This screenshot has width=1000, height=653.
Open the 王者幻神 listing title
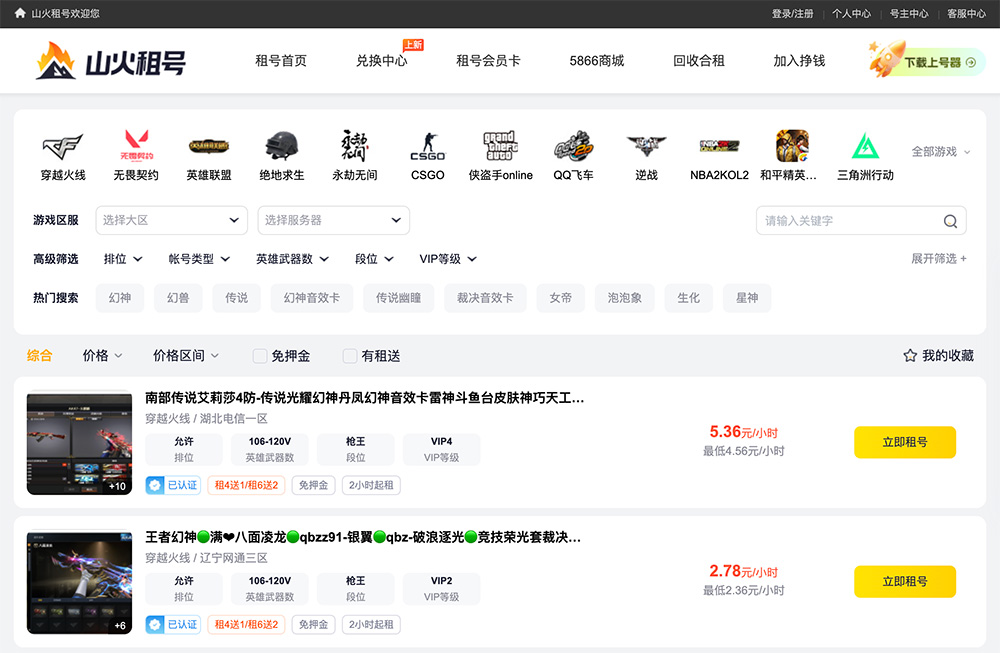point(363,537)
